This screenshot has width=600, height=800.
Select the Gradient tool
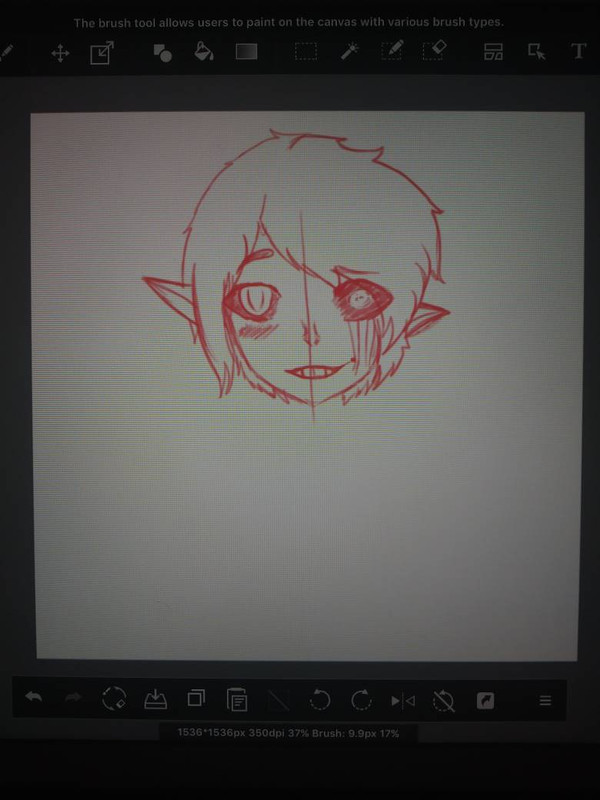click(246, 52)
